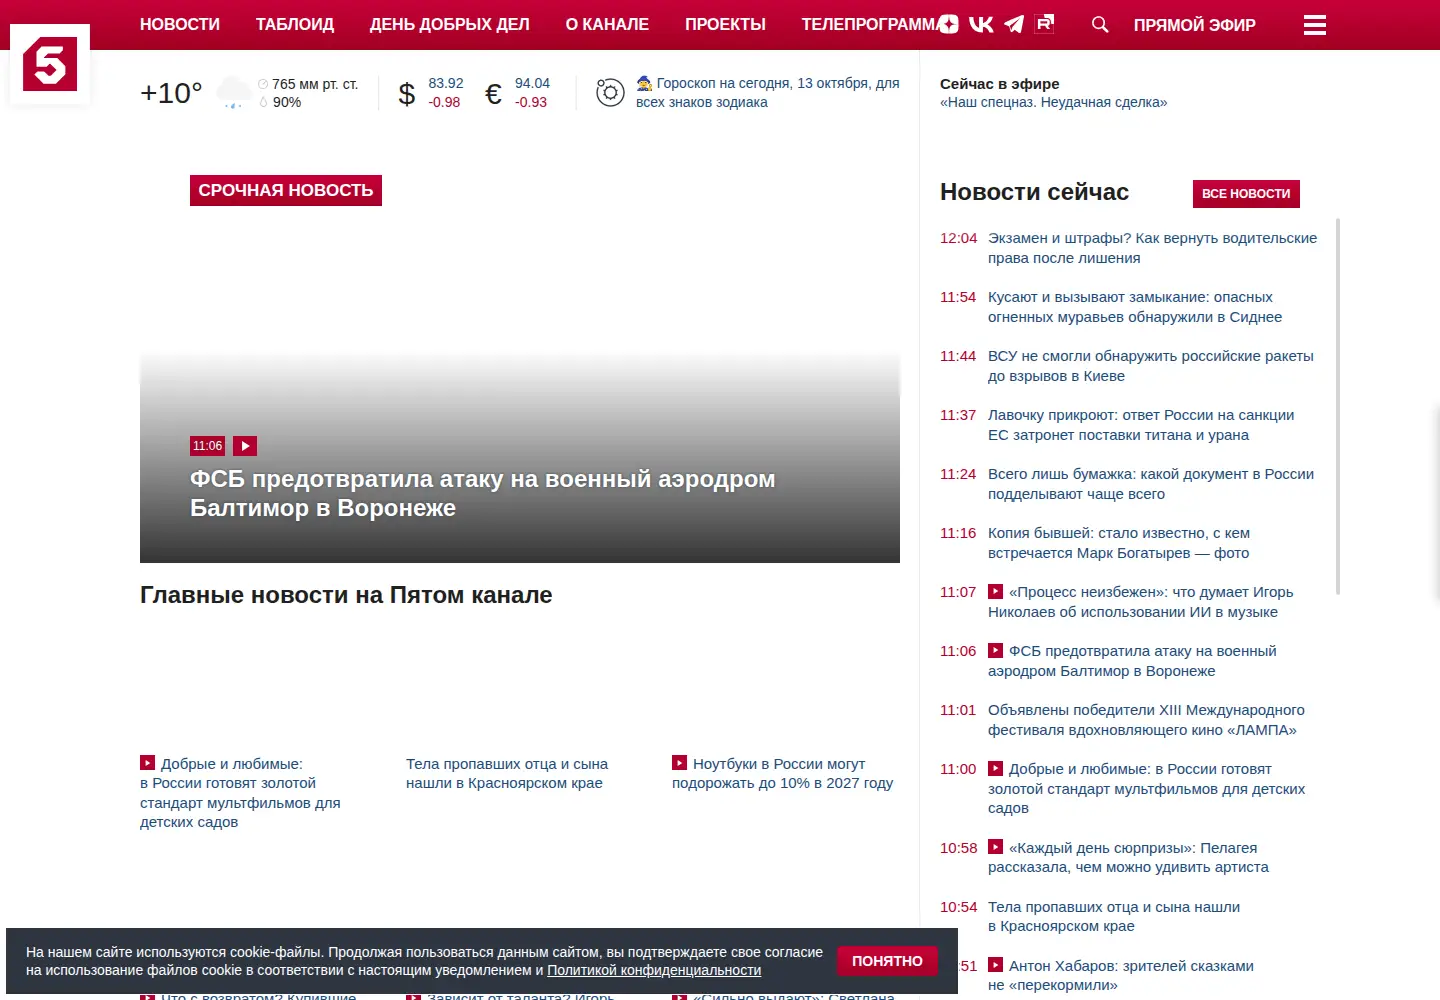The image size is (1440, 1000).
Task: Visit the VK social page icon
Action: click(x=981, y=24)
